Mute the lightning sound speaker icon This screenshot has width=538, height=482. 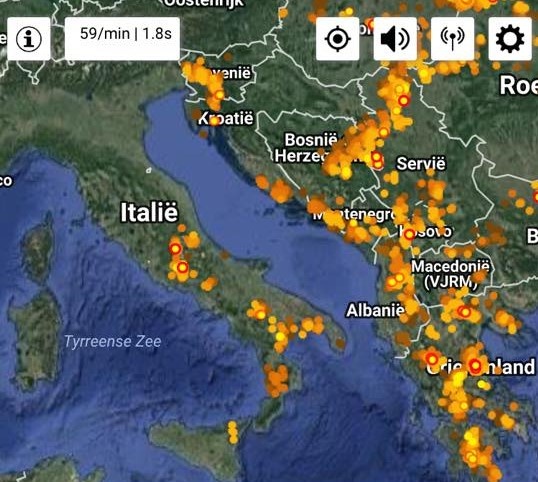[x=395, y=39]
